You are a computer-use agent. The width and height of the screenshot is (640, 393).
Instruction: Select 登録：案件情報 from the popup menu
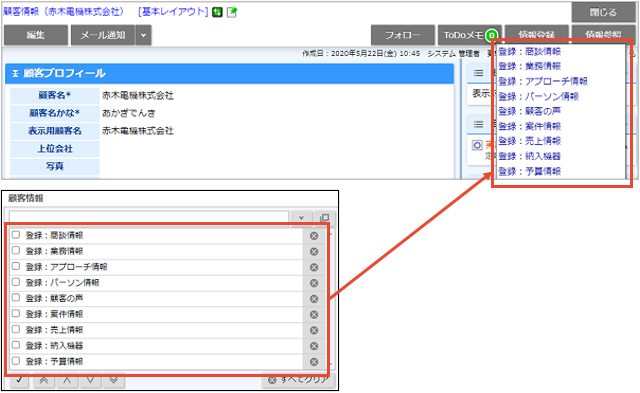point(529,126)
